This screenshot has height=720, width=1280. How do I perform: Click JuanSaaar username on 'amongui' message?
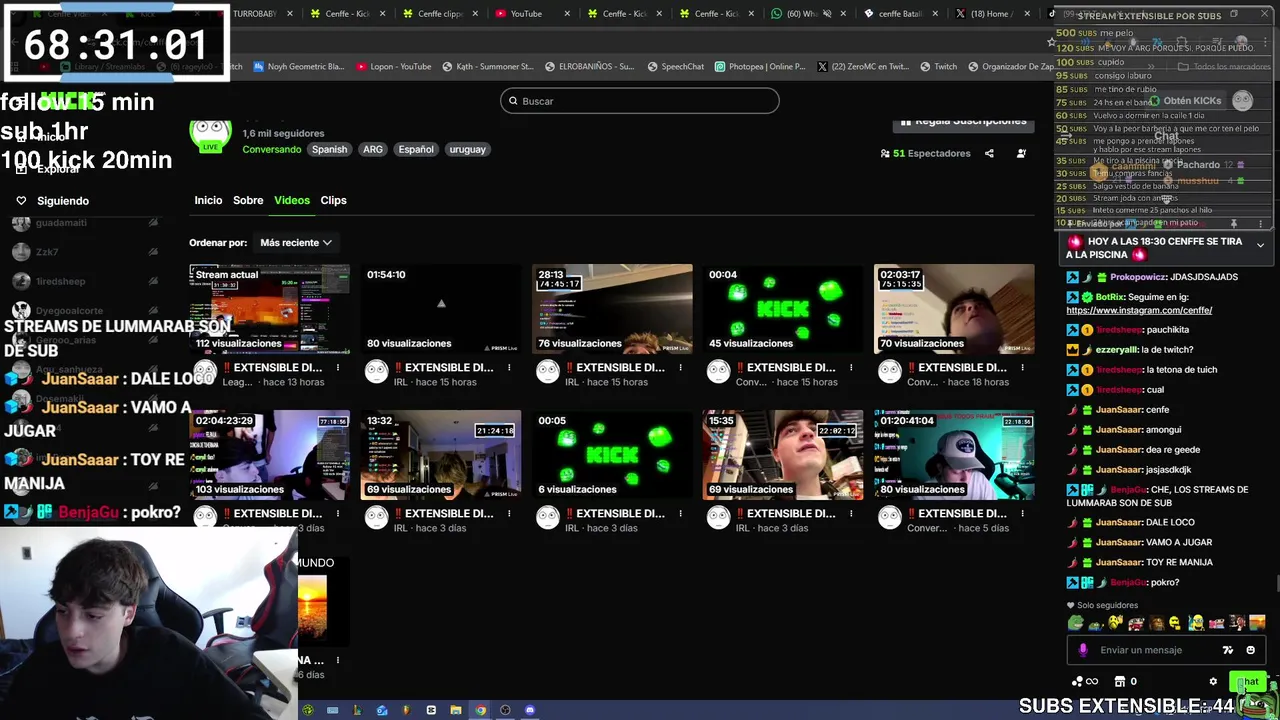tap(1118, 430)
